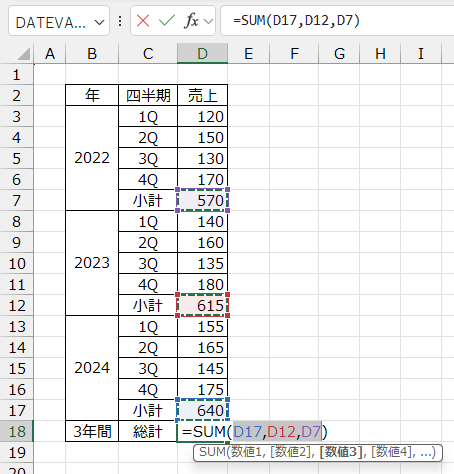Select row 7 header
Screen dimensions: 454x474
click(x=17, y=200)
